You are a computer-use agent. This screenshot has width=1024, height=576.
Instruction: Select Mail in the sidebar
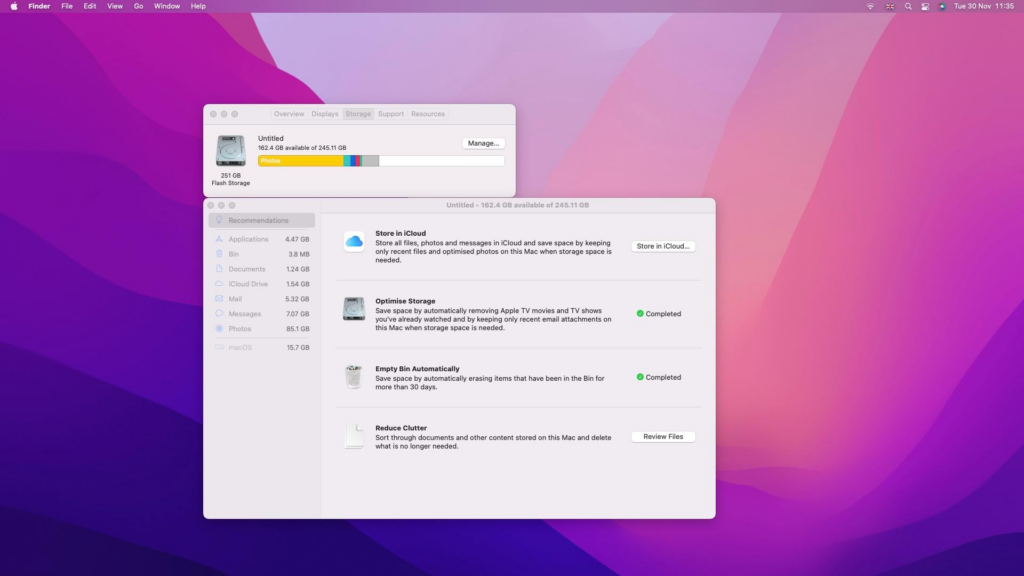click(x=261, y=299)
